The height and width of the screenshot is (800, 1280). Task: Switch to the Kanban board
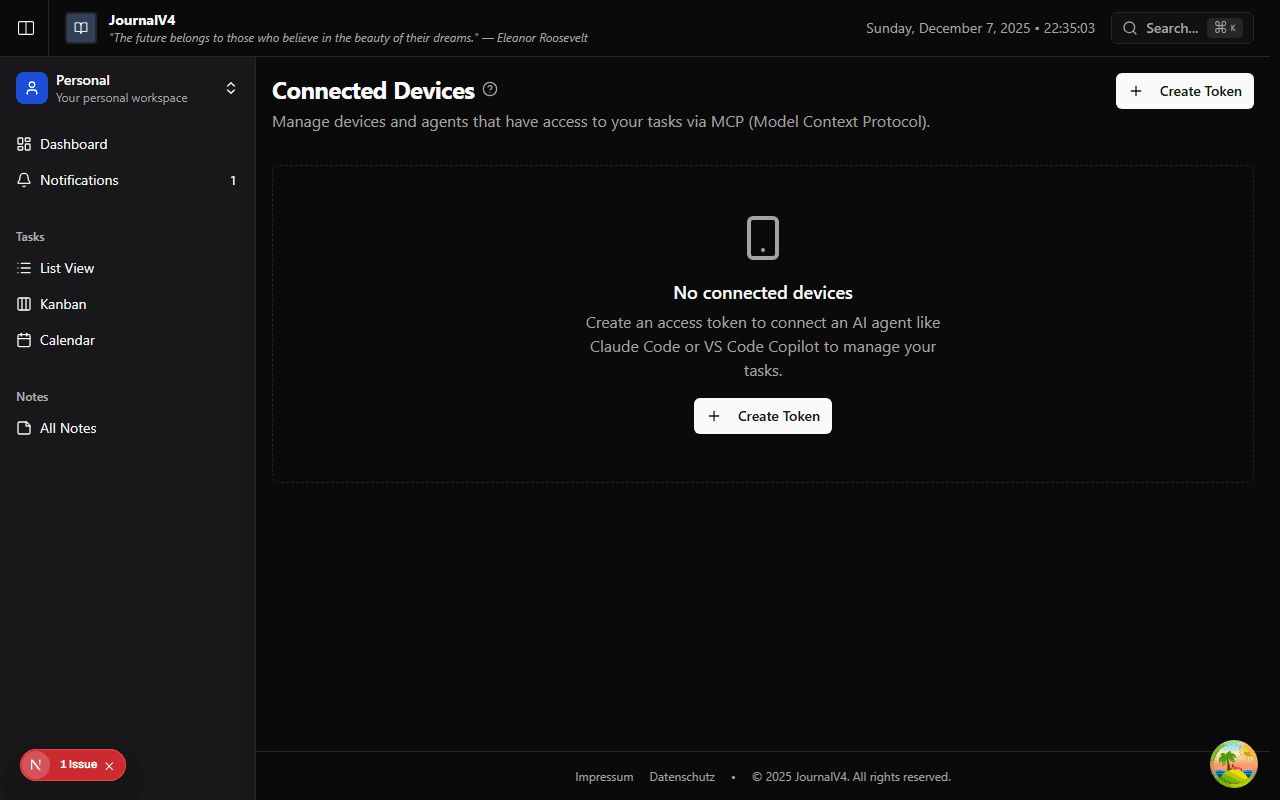60,304
